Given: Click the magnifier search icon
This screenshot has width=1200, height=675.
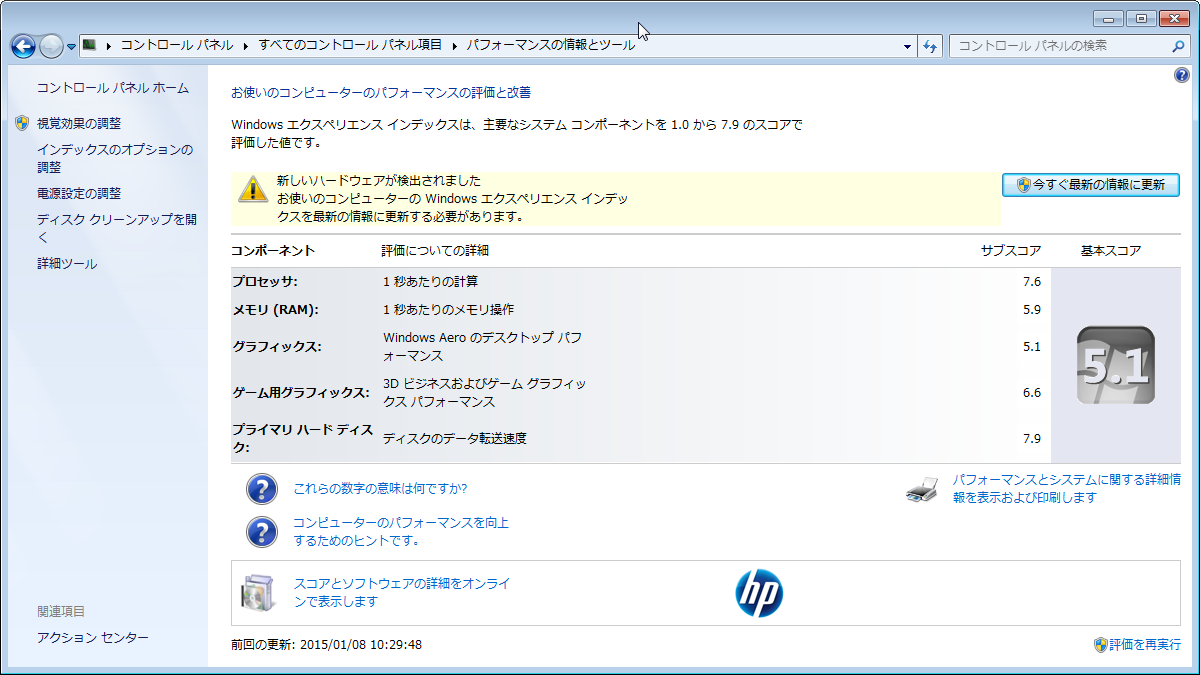Looking at the screenshot, I should pyautogui.click(x=1179, y=45).
